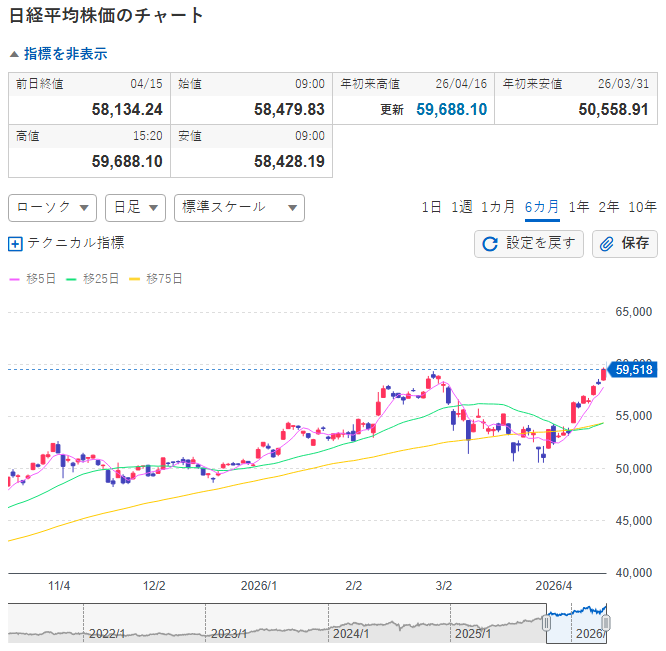
Task: Click the left handle of range navigator
Action: tap(546, 623)
